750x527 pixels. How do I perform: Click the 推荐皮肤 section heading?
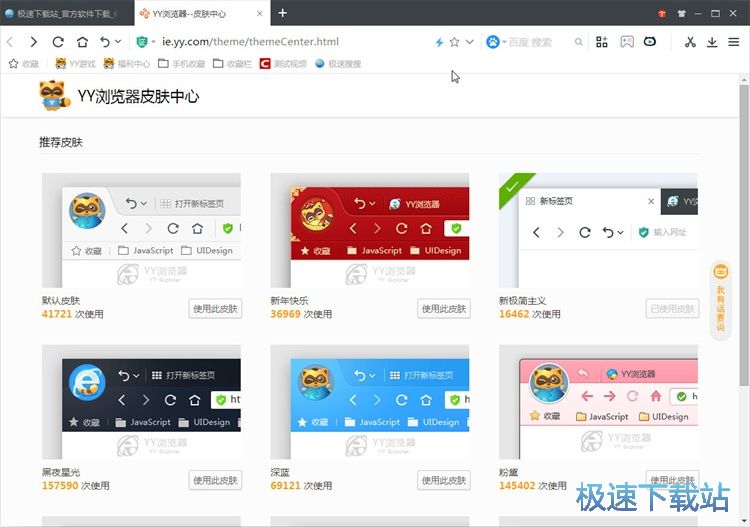(x=61, y=143)
